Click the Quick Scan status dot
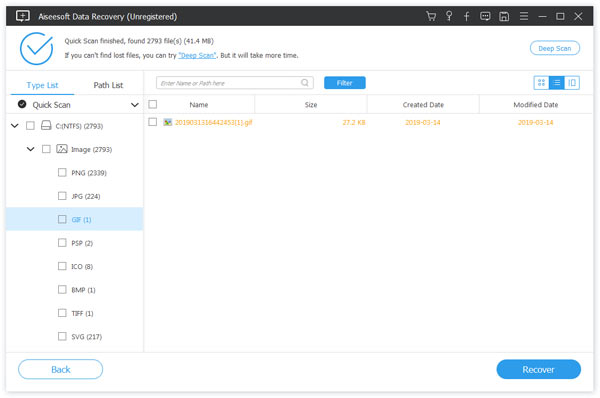 tap(22, 104)
